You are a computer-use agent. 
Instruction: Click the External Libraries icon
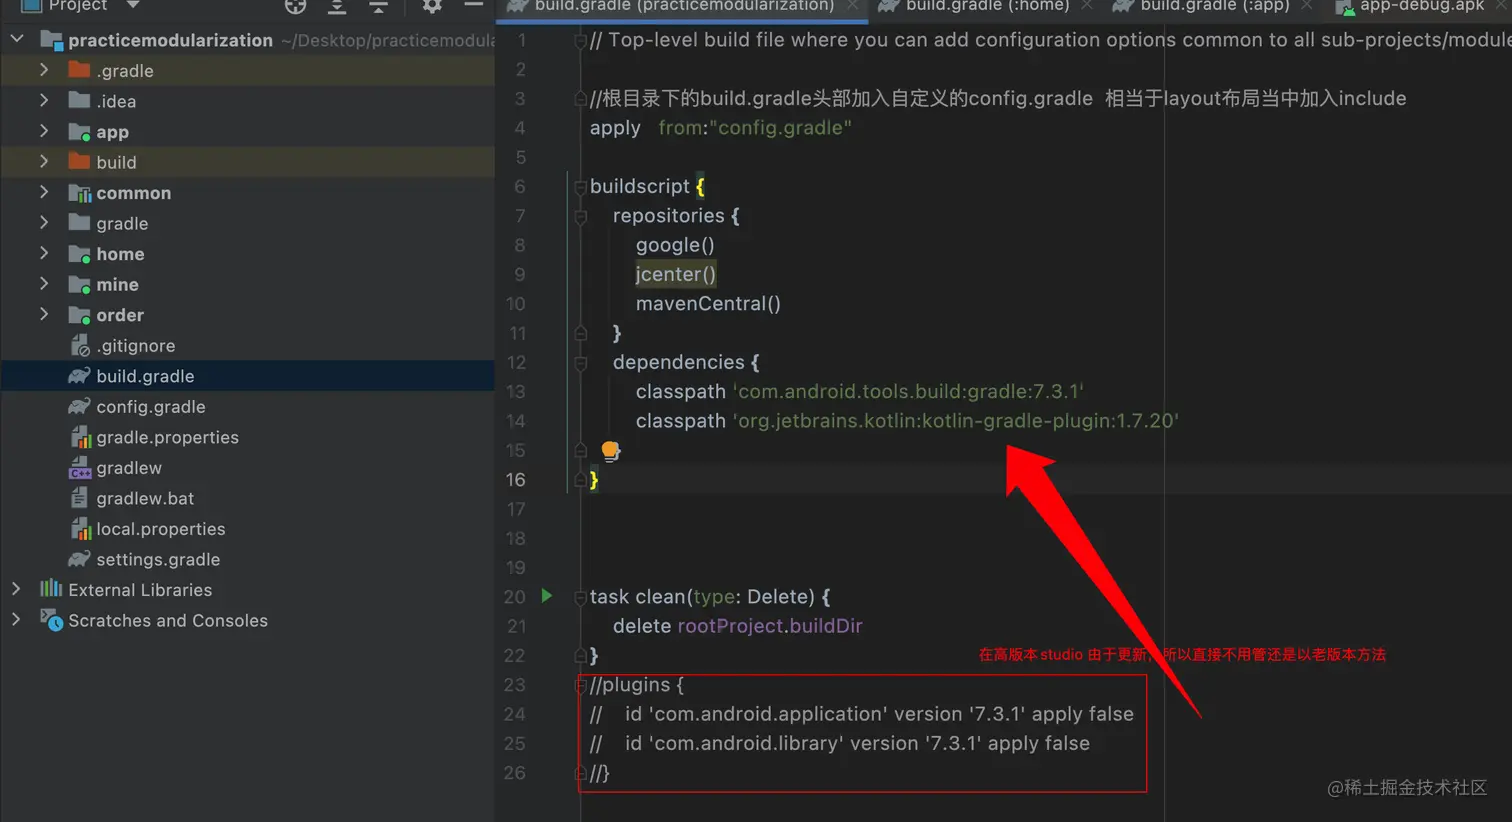point(51,589)
